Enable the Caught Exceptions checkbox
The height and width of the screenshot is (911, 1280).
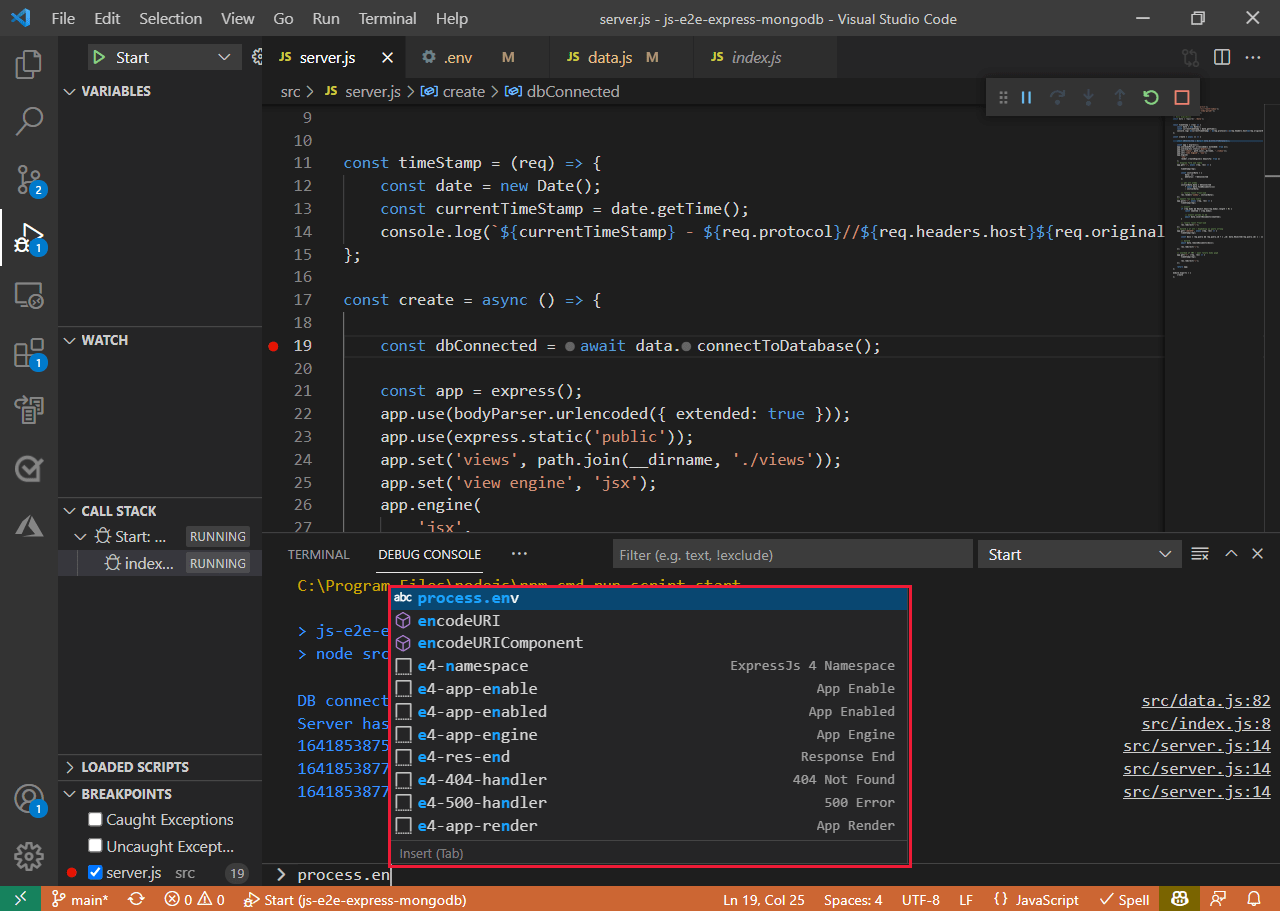(x=96, y=819)
